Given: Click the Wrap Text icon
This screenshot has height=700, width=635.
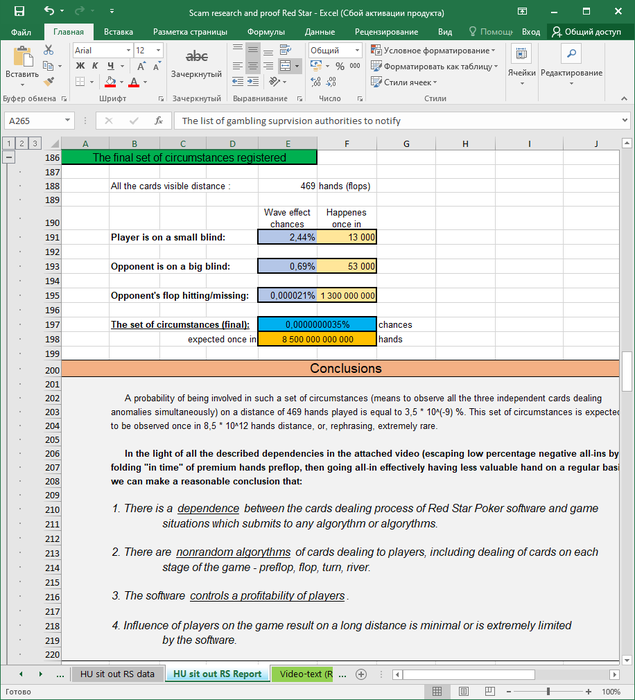Looking at the screenshot, I should (285, 50).
